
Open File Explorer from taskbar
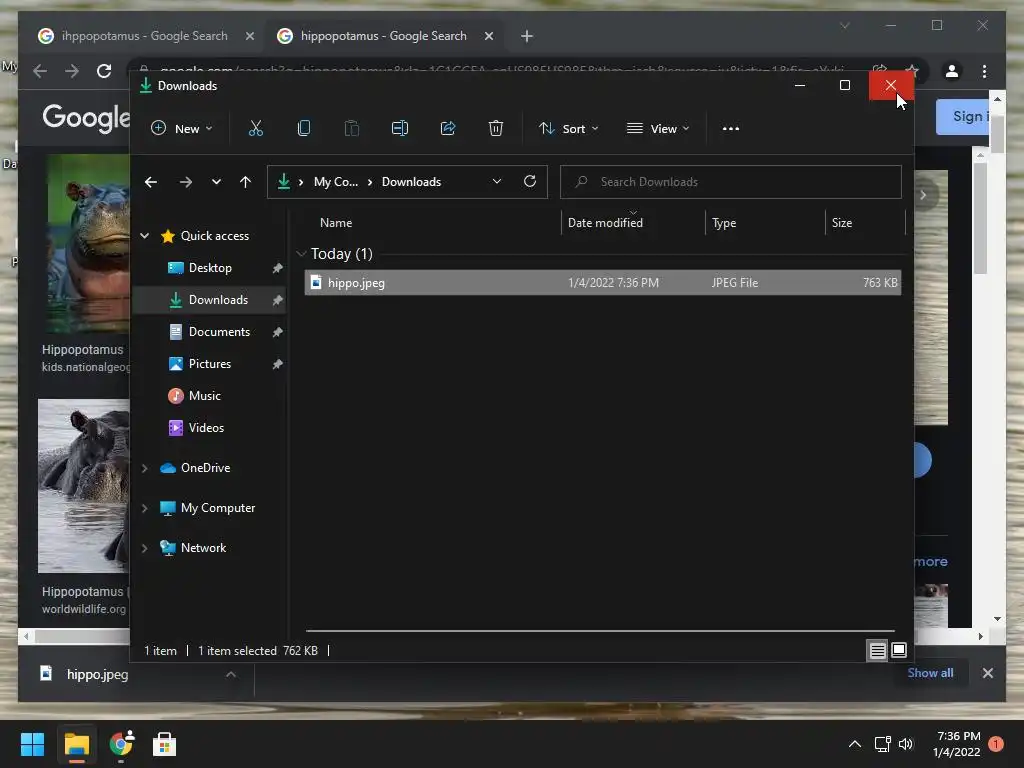click(76, 744)
